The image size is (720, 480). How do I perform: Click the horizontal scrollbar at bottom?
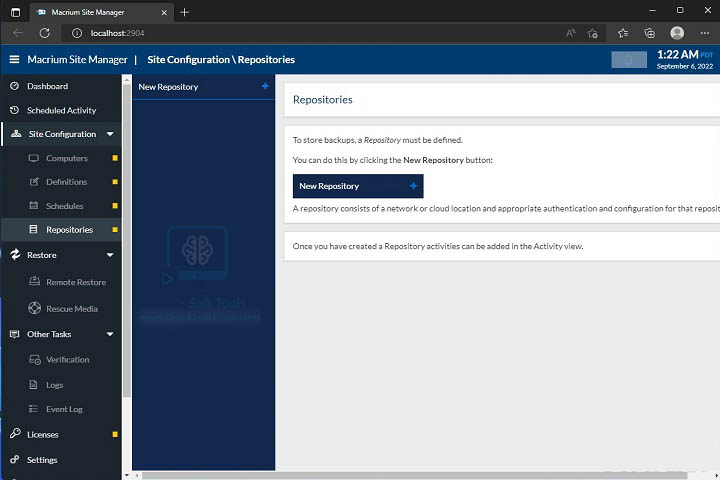pos(414,475)
